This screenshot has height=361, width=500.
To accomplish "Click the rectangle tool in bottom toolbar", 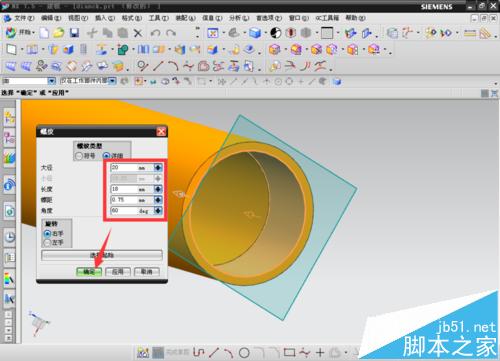I will pyautogui.click(x=289, y=352).
